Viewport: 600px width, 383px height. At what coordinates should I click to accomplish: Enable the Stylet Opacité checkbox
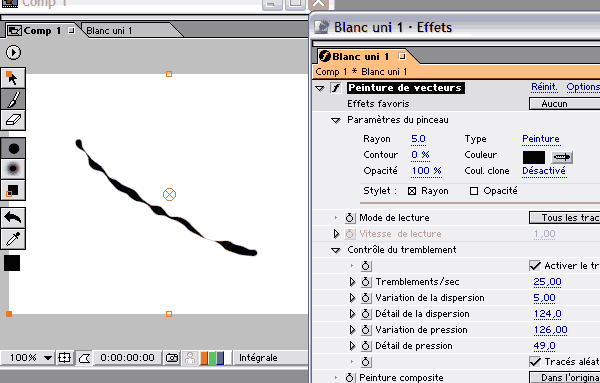coord(474,191)
